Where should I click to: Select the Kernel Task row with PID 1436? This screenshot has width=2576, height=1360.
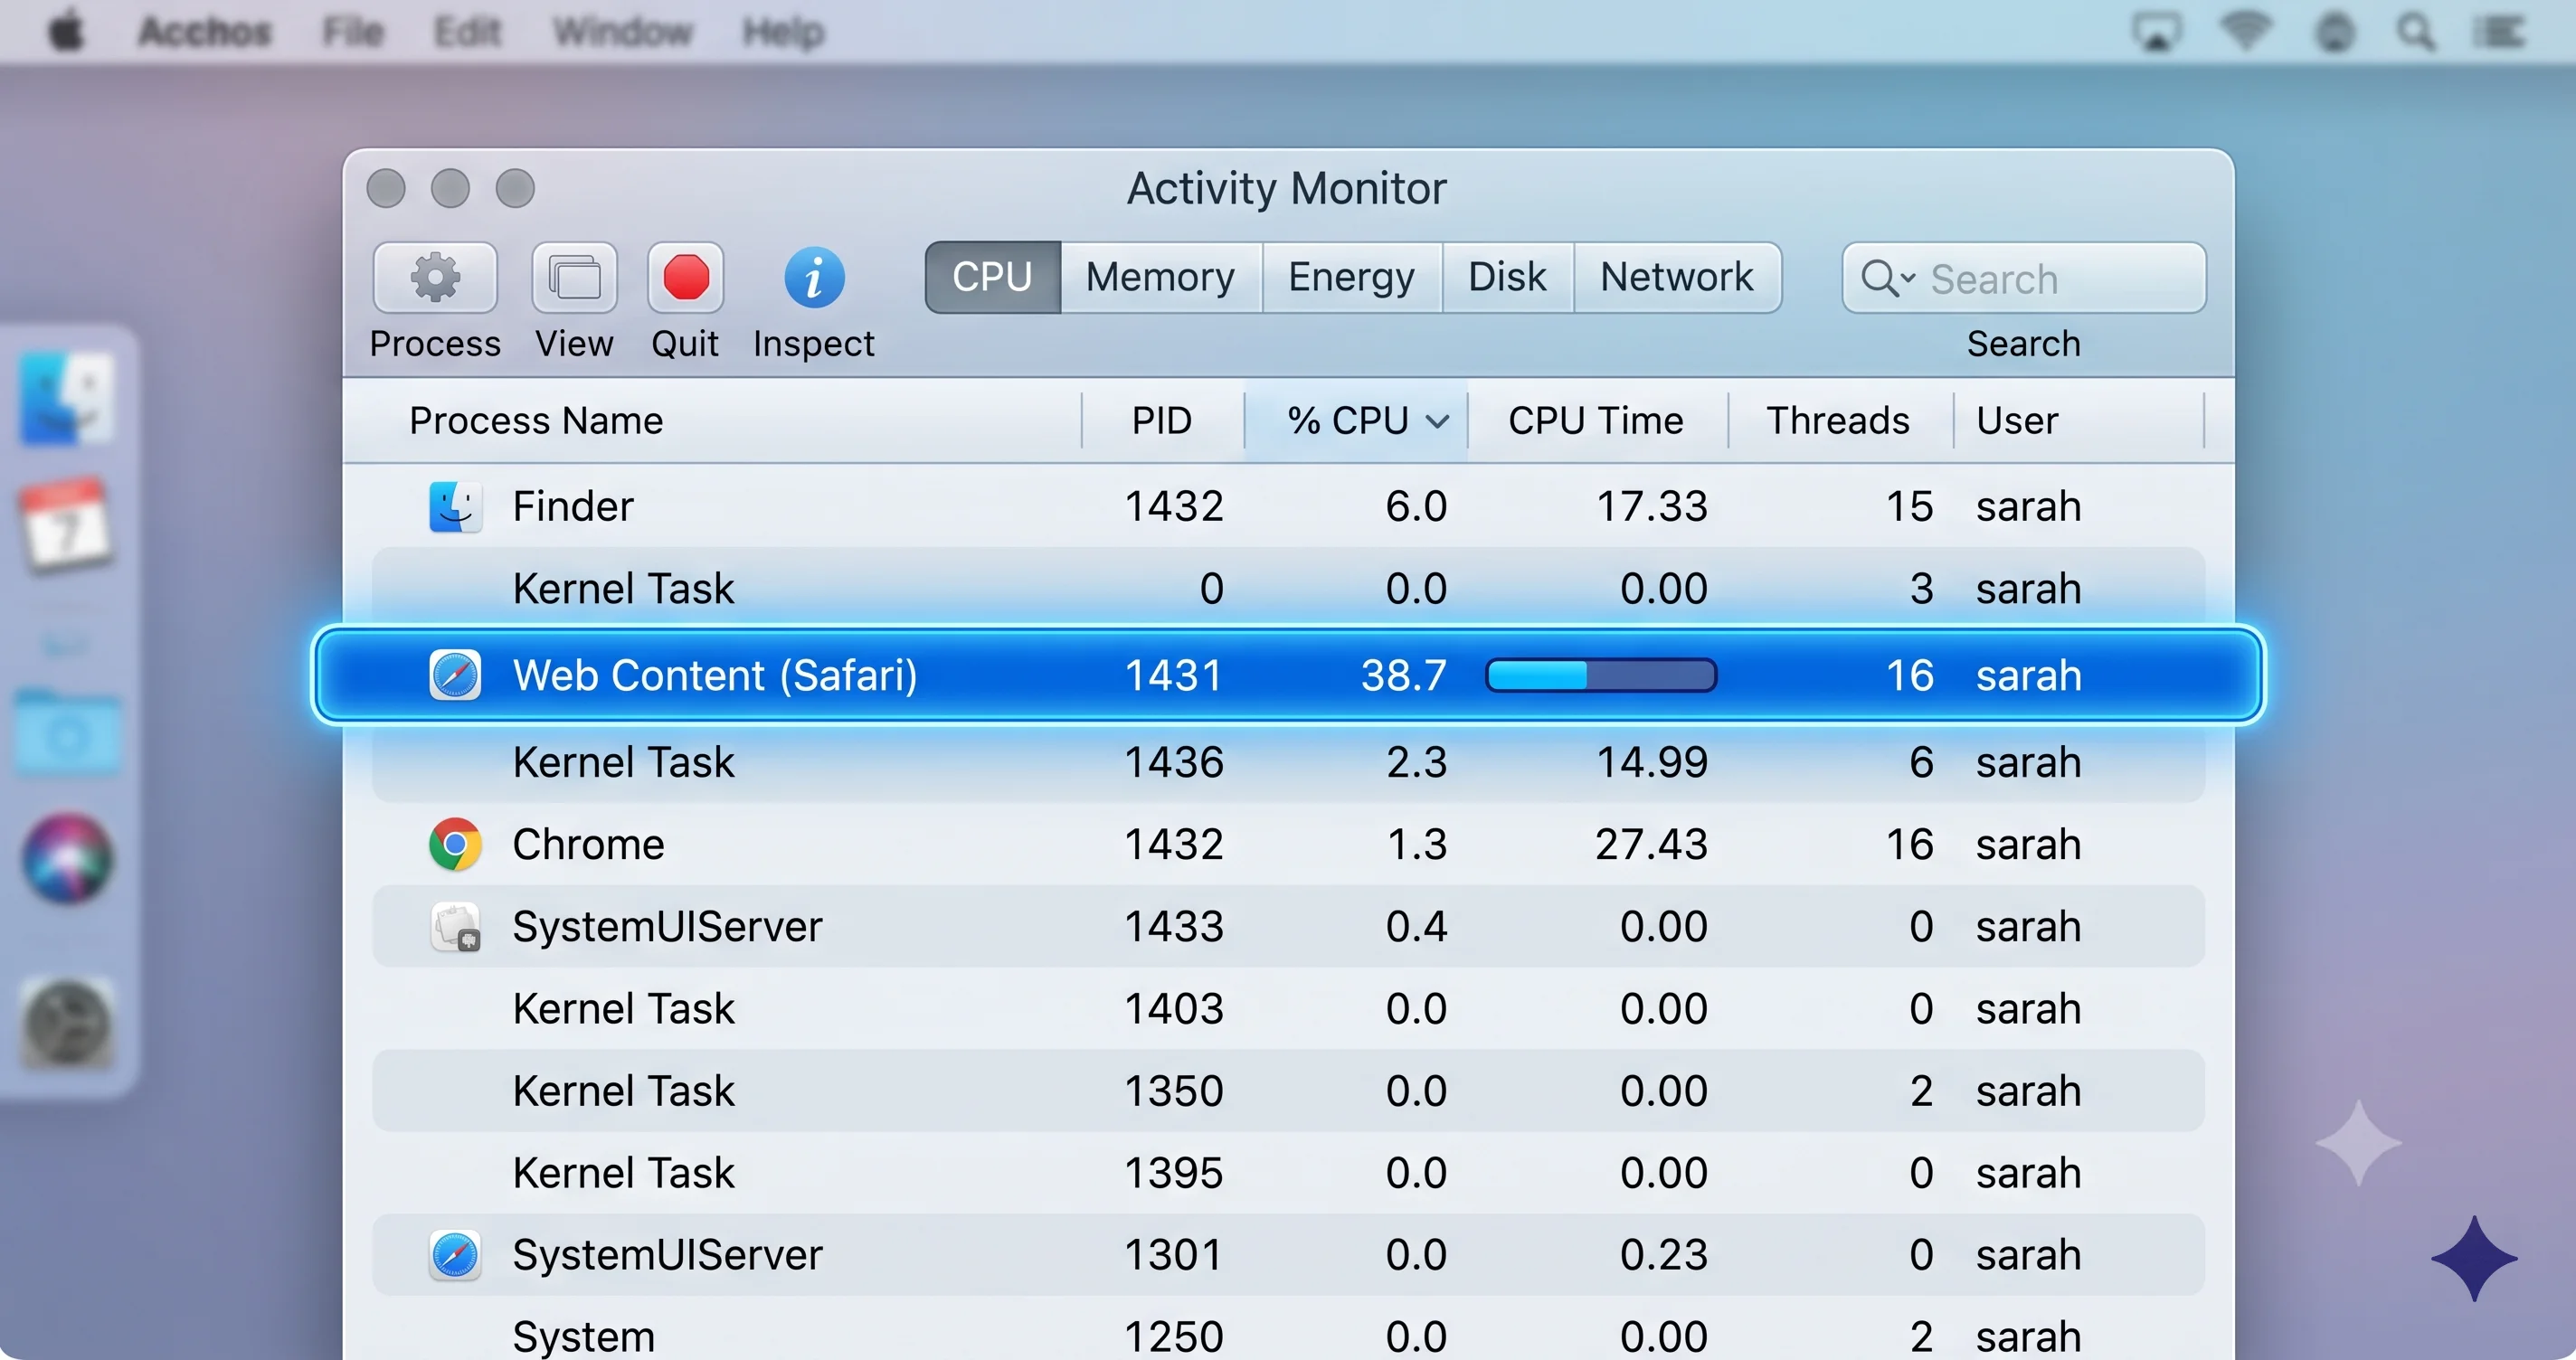click(x=1288, y=763)
